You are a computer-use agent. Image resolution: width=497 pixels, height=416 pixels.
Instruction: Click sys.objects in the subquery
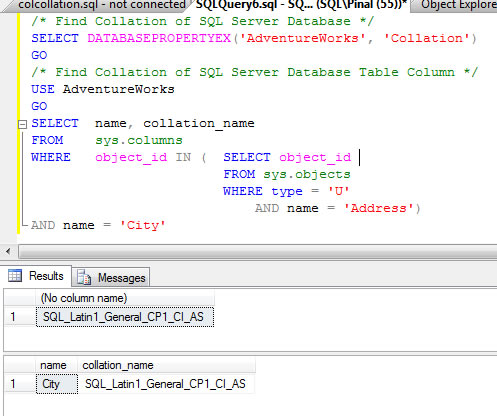pyautogui.click(x=307, y=174)
